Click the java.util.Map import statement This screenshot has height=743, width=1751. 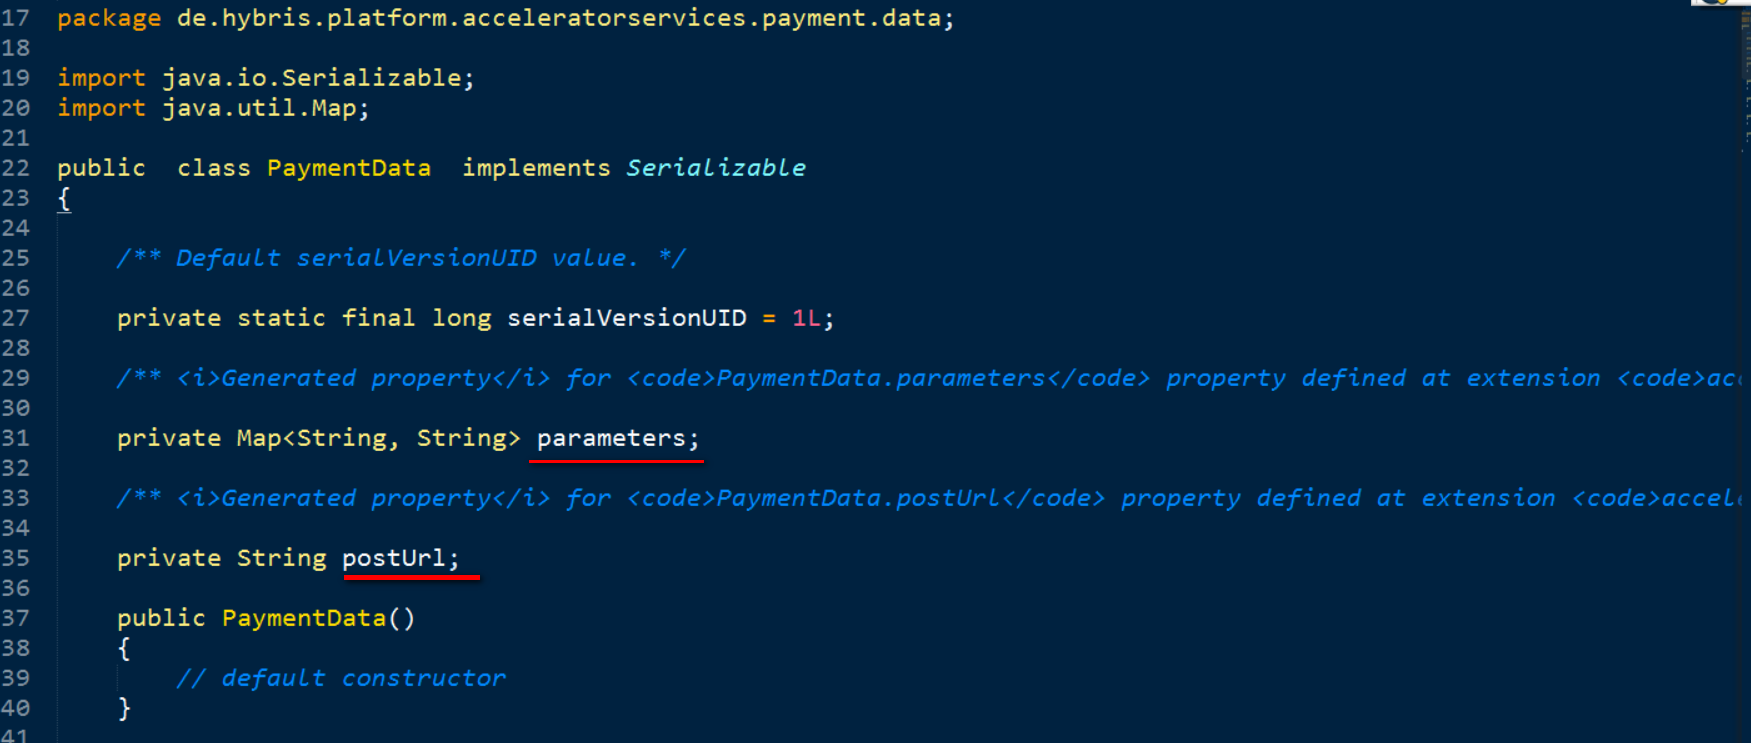(x=213, y=108)
